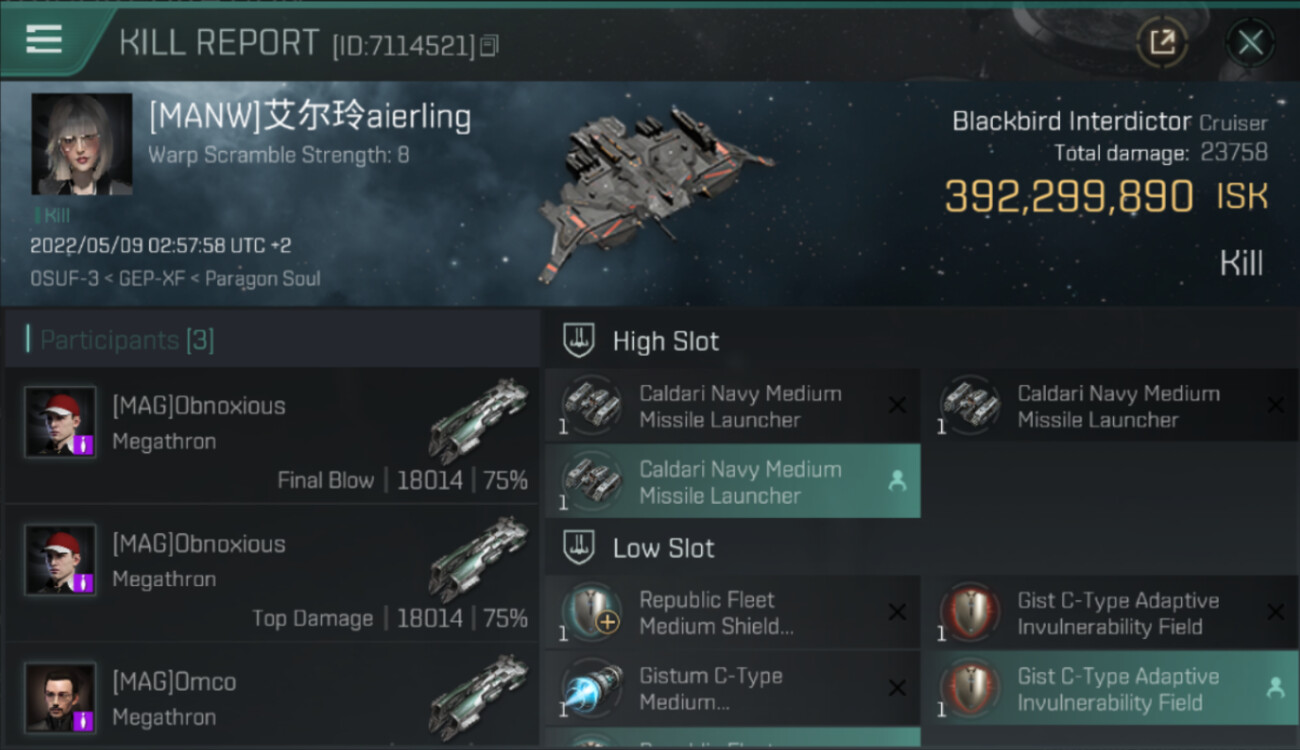Click the final blow Megathron ship icon
The width and height of the screenshot is (1300, 750).
pos(478,420)
